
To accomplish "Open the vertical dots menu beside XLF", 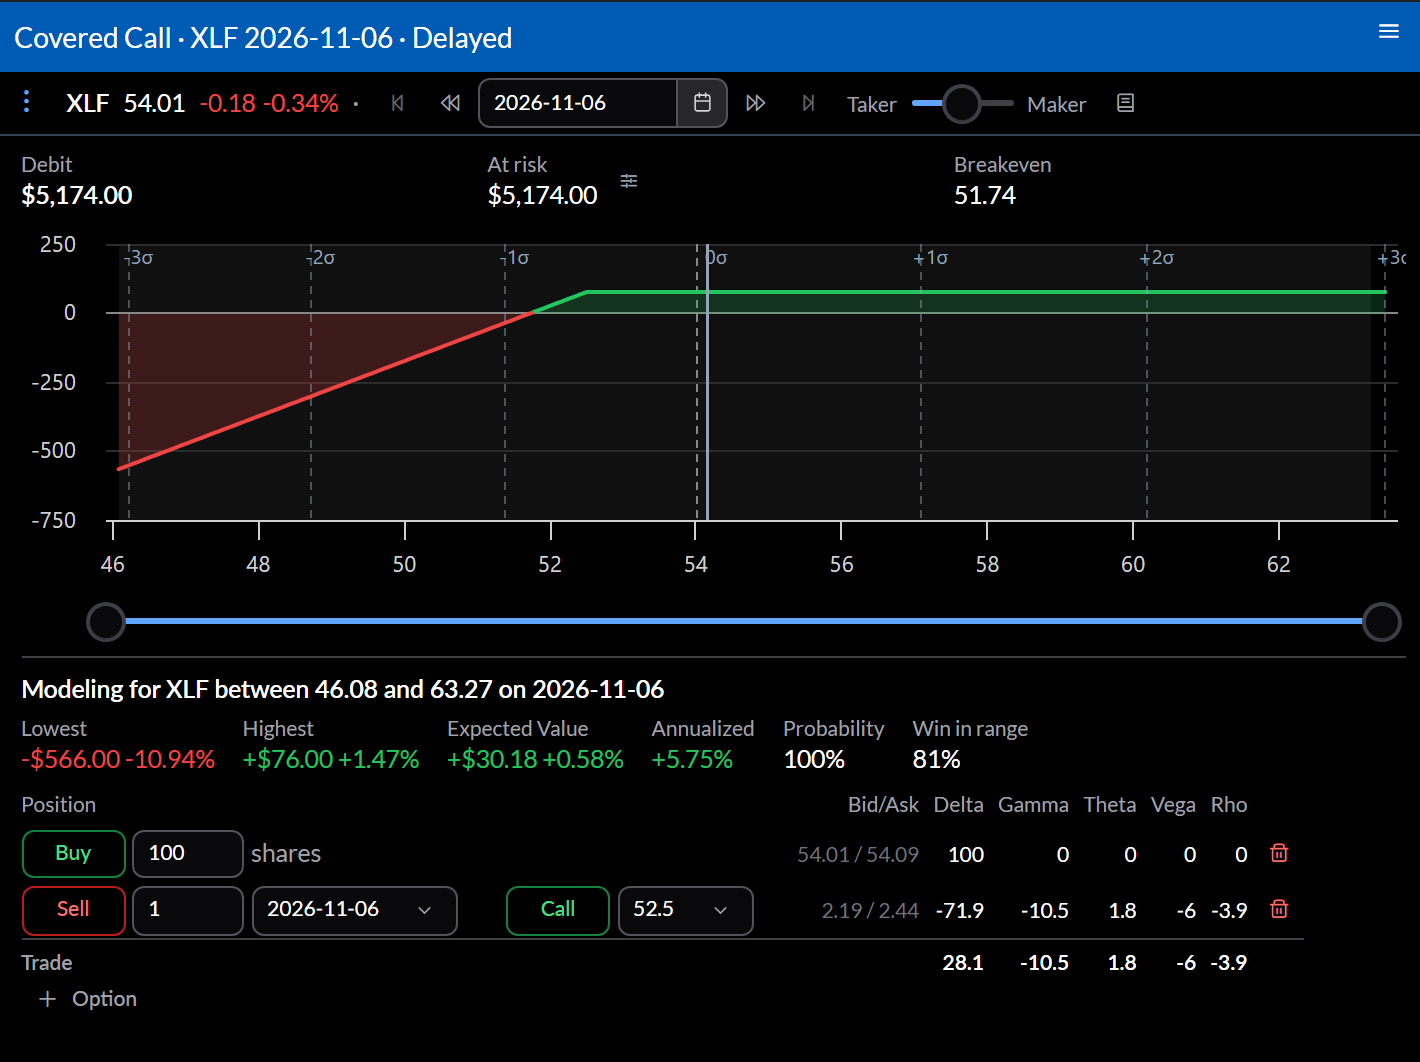I will [27, 102].
